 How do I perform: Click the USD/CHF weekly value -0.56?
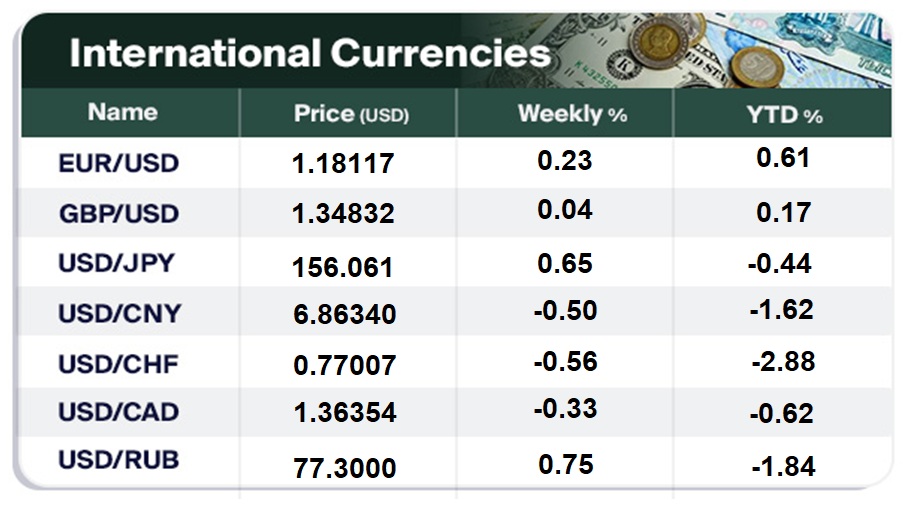click(x=565, y=361)
